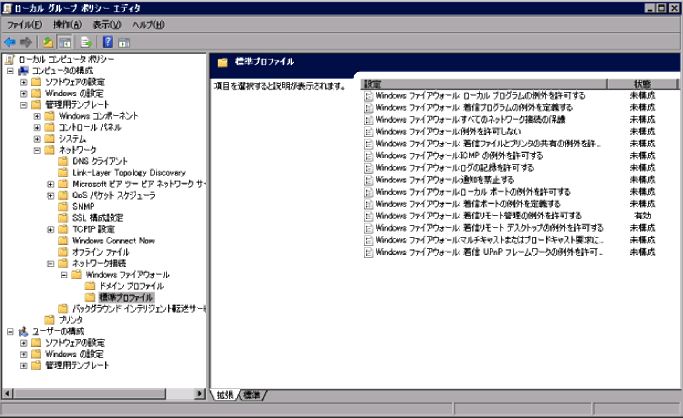Click the SNMP folder icon
Image resolution: width=683 pixels, height=418 pixels.
[x=64, y=206]
